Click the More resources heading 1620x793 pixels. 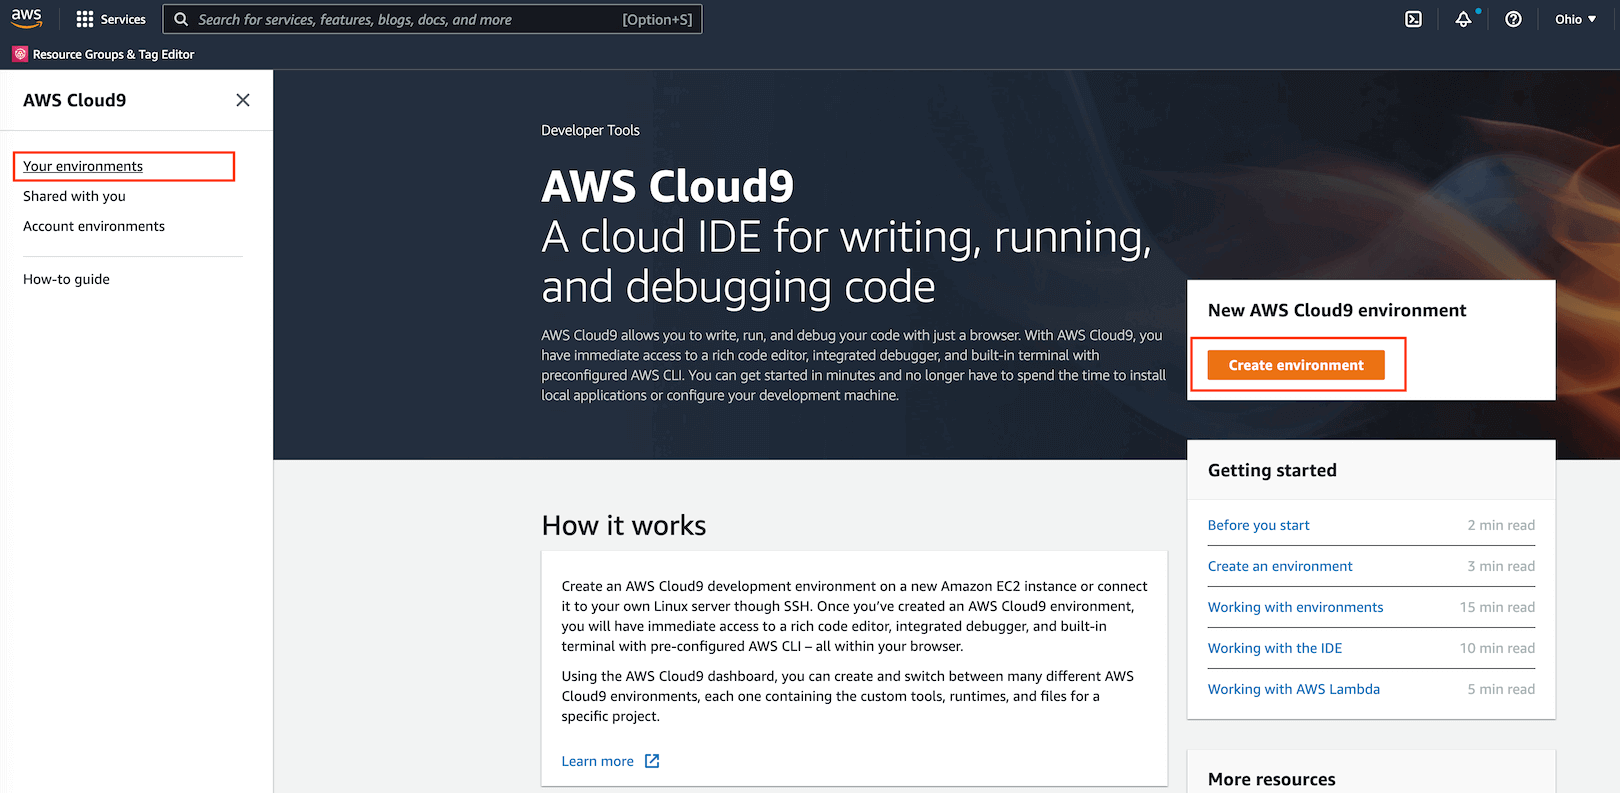pos(1272,779)
